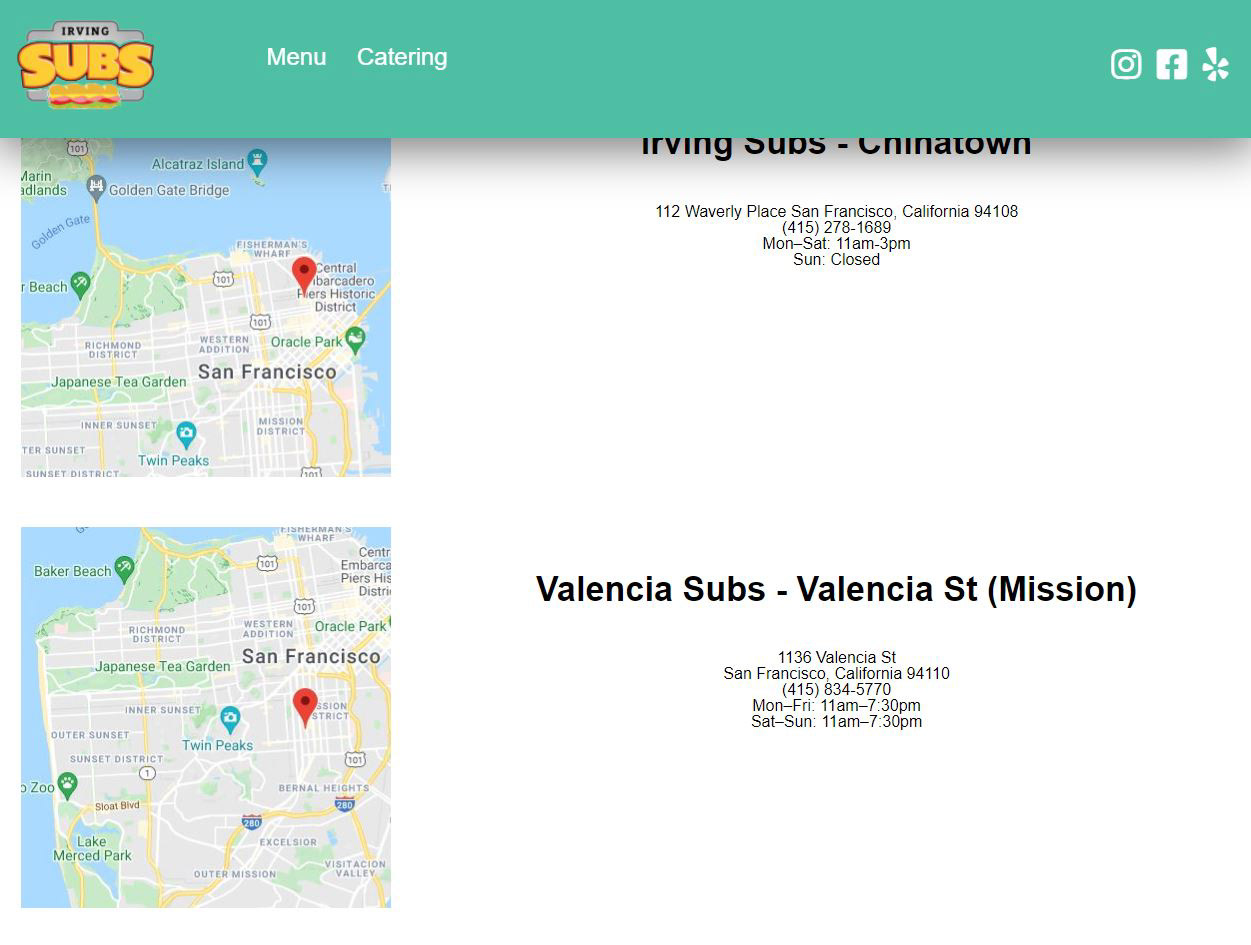Click the Oracle Park label on Valencia map
Image resolution: width=1251 pixels, height=945 pixels.
(x=349, y=626)
